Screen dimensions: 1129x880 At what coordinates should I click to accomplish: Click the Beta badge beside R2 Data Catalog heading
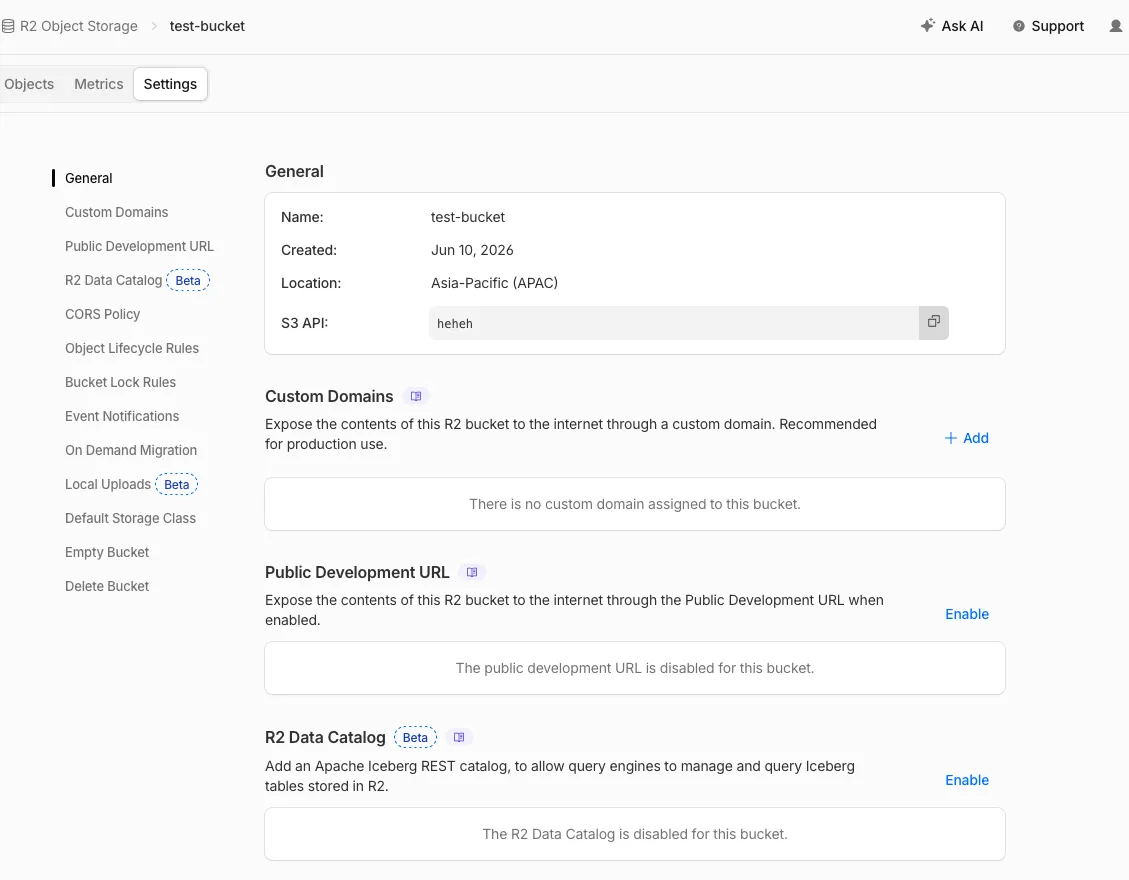[x=415, y=737]
